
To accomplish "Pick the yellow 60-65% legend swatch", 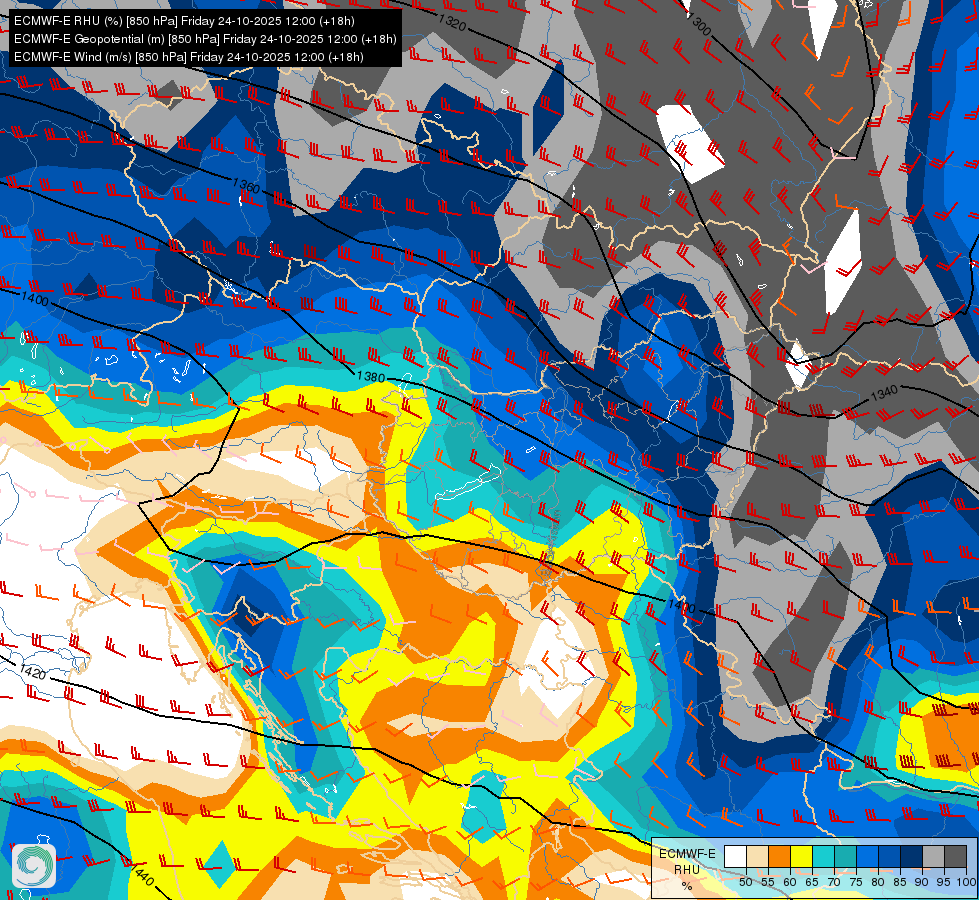I will point(802,856).
